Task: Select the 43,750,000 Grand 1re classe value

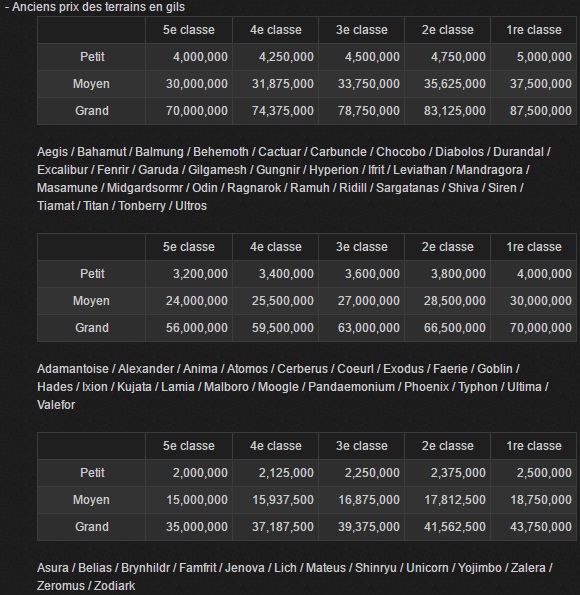Action: (x=541, y=527)
